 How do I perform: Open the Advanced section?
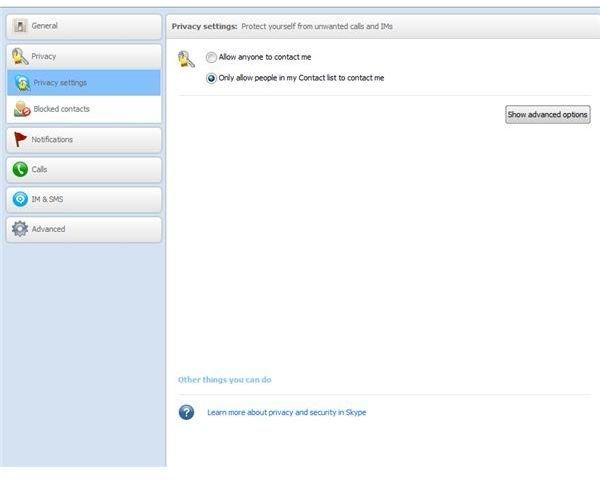(x=84, y=230)
